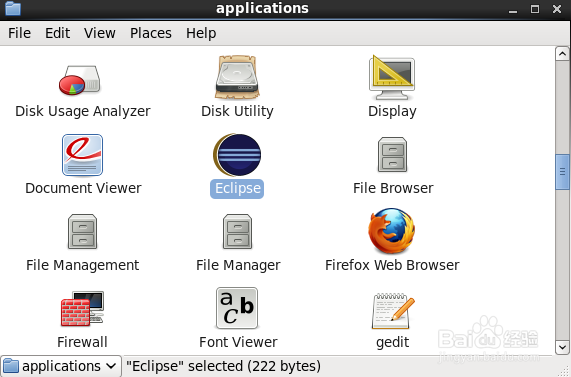Click the vertical scrollbar thumb
This screenshot has width=571, height=377.
point(562,172)
